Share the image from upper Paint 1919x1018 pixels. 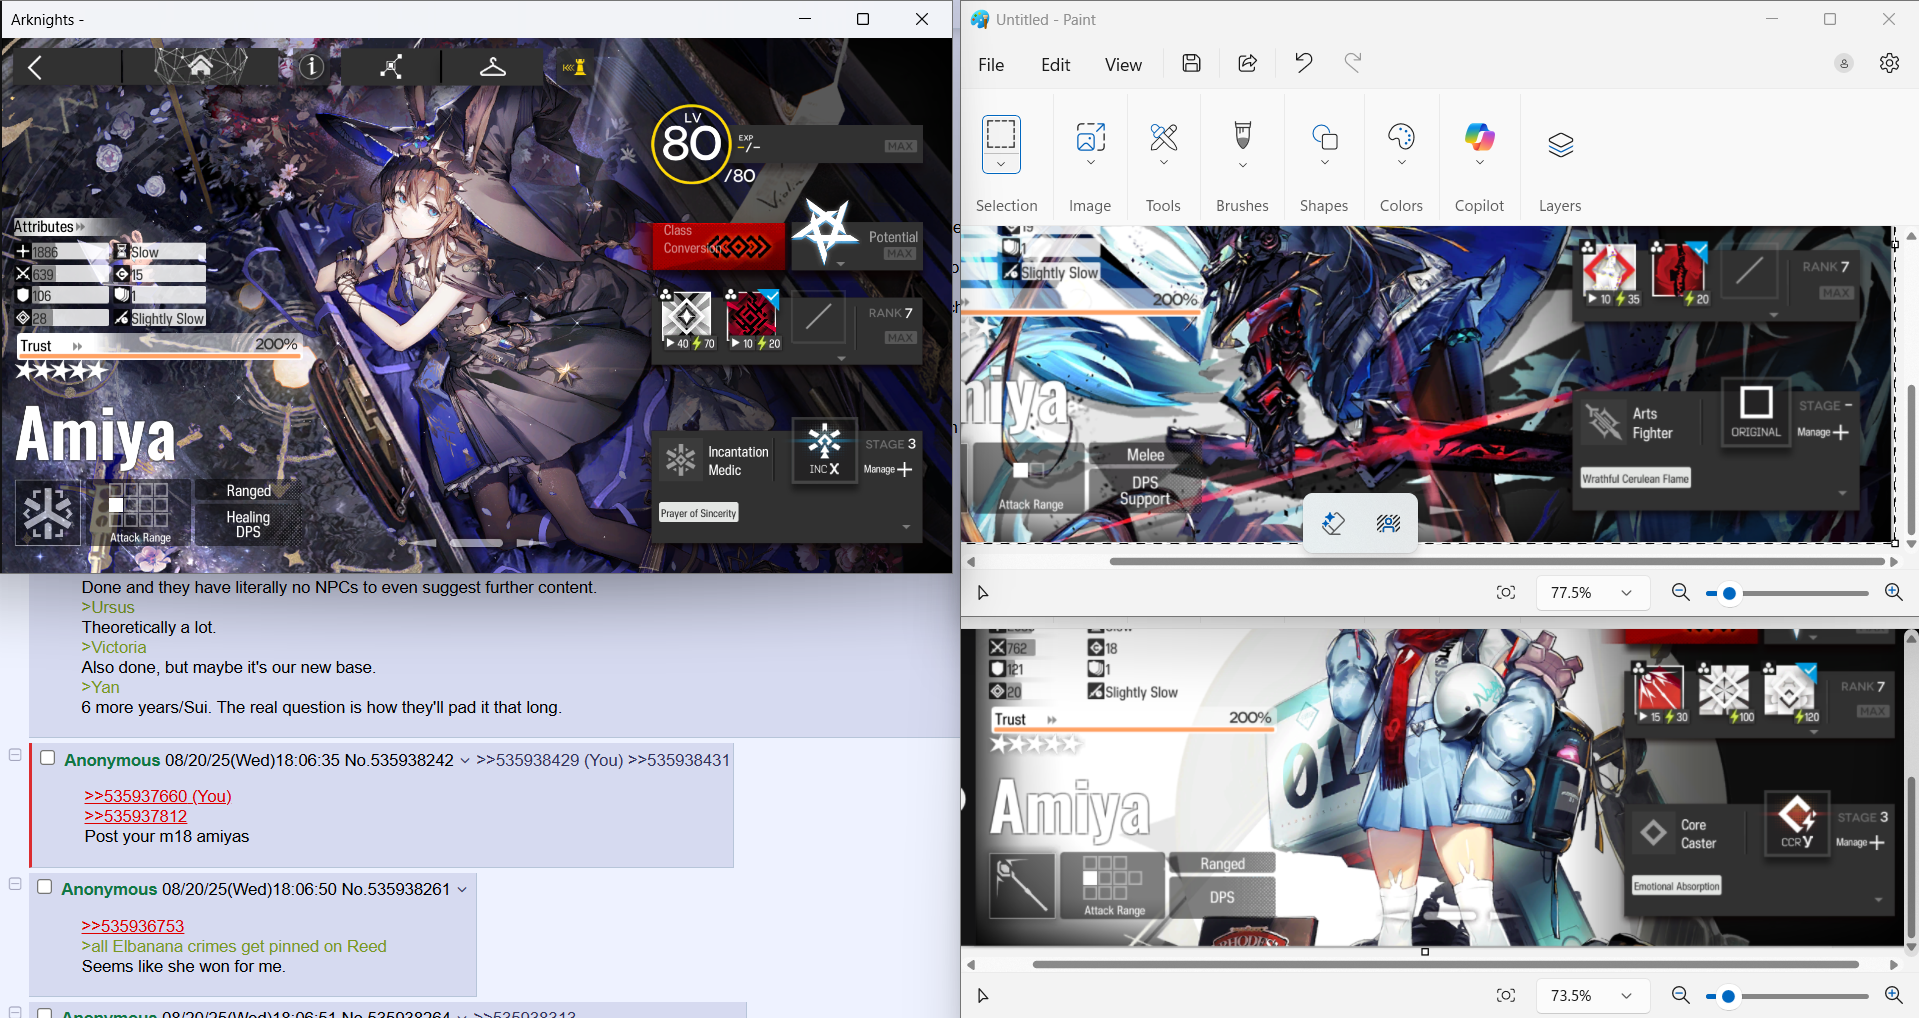click(1247, 63)
